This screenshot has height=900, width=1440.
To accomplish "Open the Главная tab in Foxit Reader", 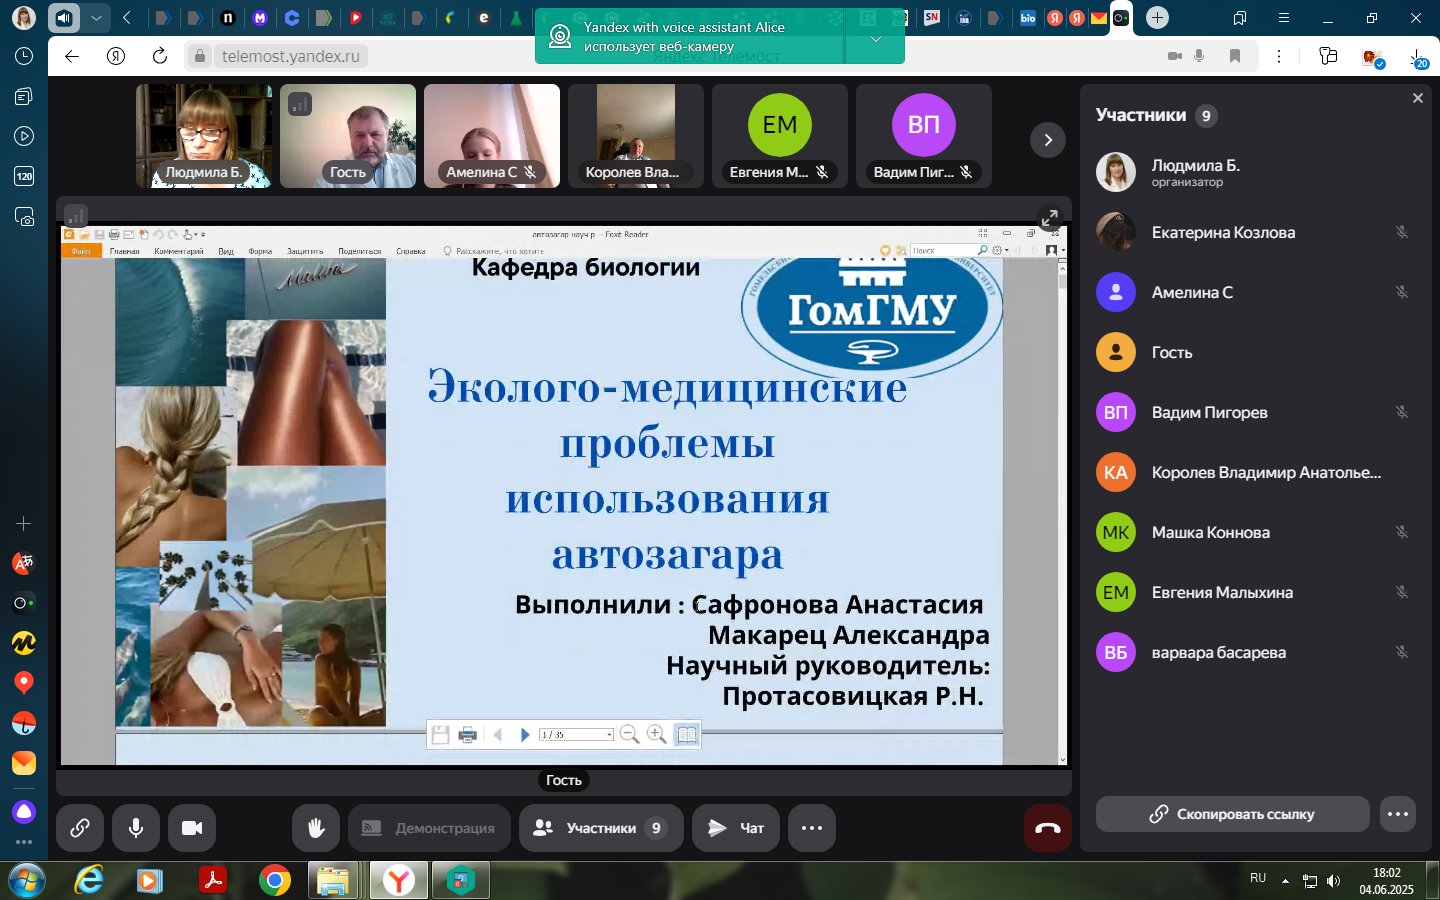I will (x=125, y=251).
